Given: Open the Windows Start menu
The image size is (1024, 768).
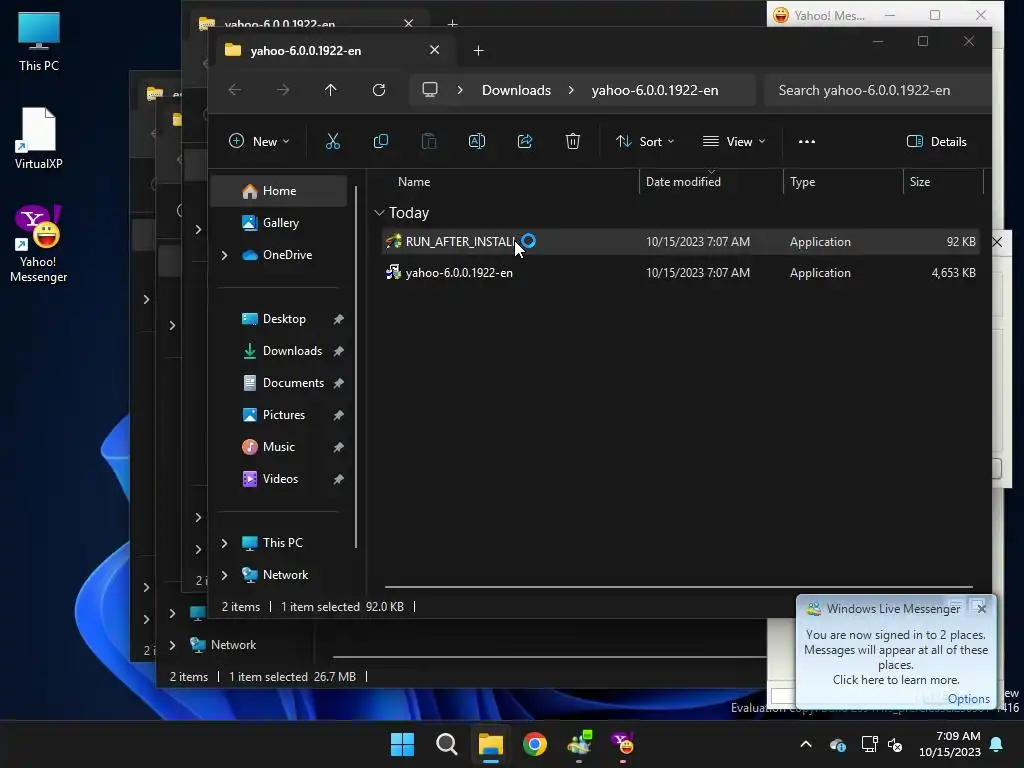Looking at the screenshot, I should [x=402, y=744].
